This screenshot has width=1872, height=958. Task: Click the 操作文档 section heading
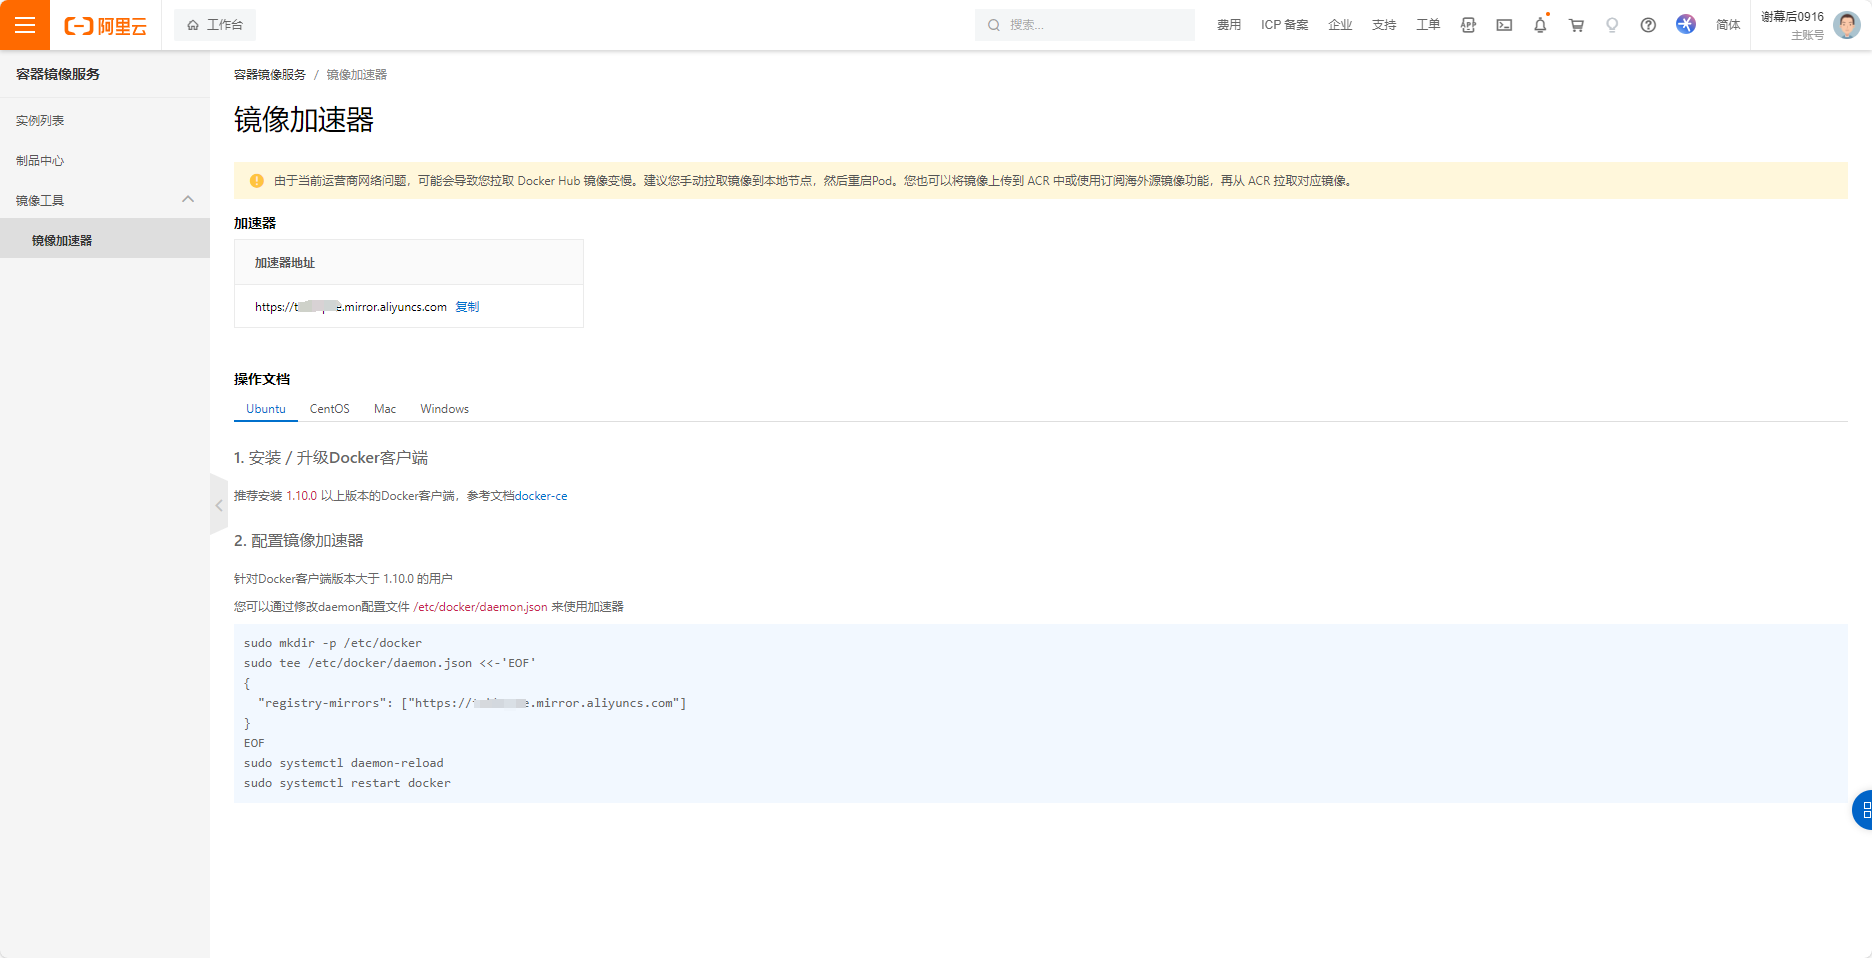[262, 379]
